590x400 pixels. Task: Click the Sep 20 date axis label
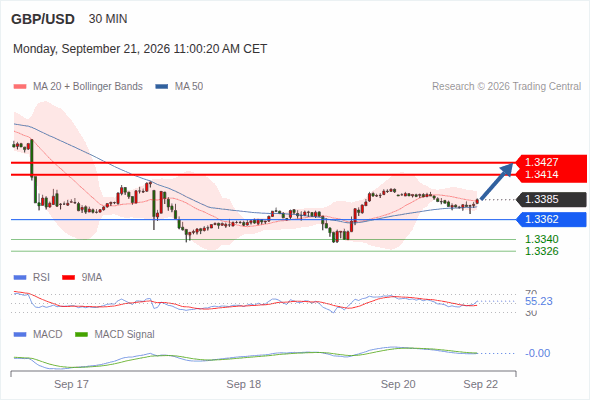(398, 384)
